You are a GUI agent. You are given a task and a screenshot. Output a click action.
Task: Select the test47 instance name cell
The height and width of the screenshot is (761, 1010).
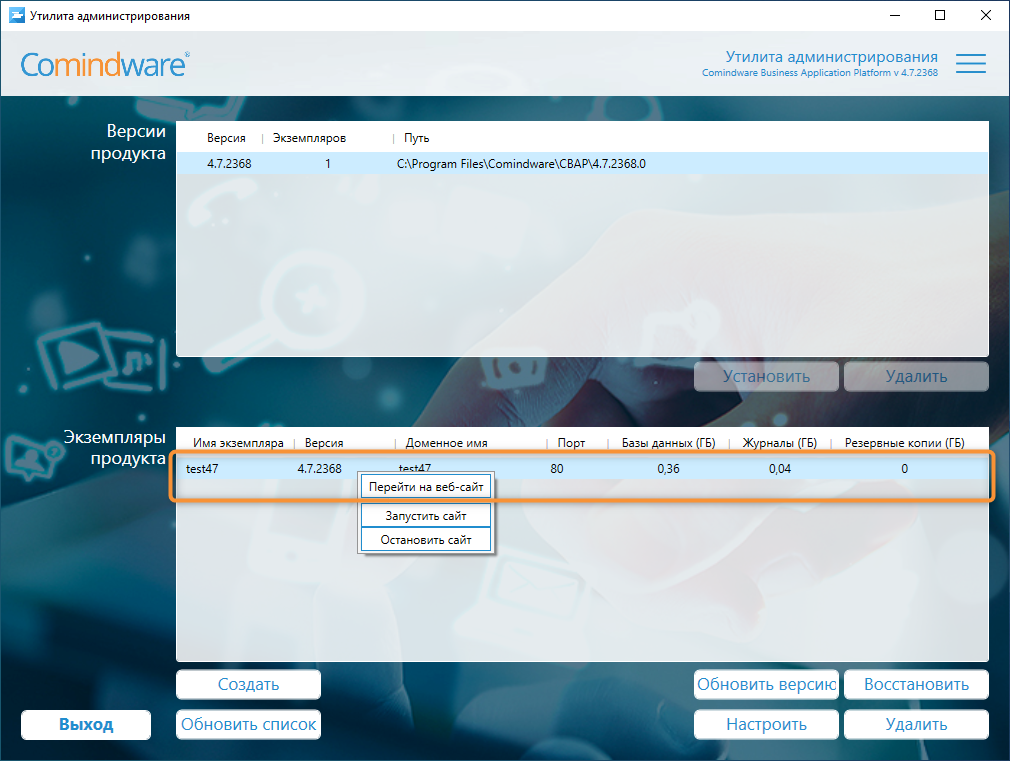[x=202, y=468]
